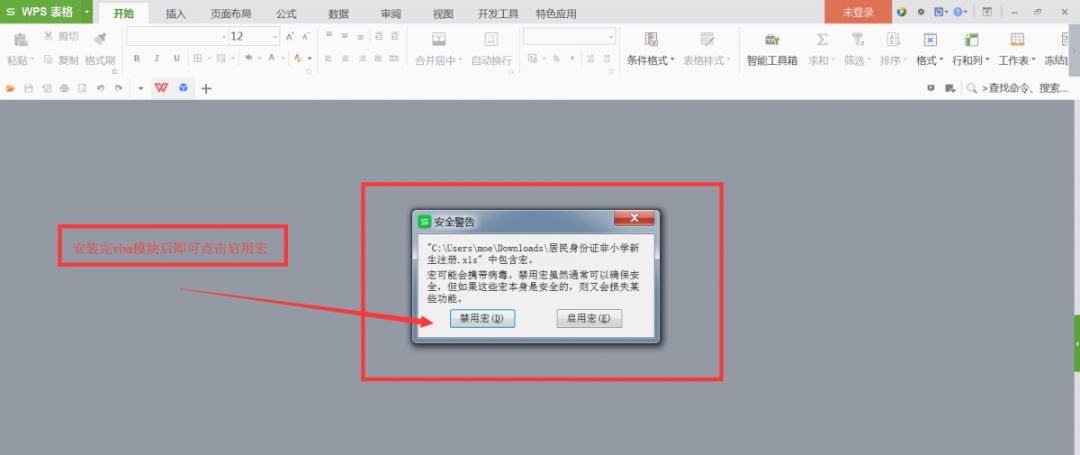Toggle underline formatting U
This screenshot has width=1080, height=455.
tap(176, 59)
